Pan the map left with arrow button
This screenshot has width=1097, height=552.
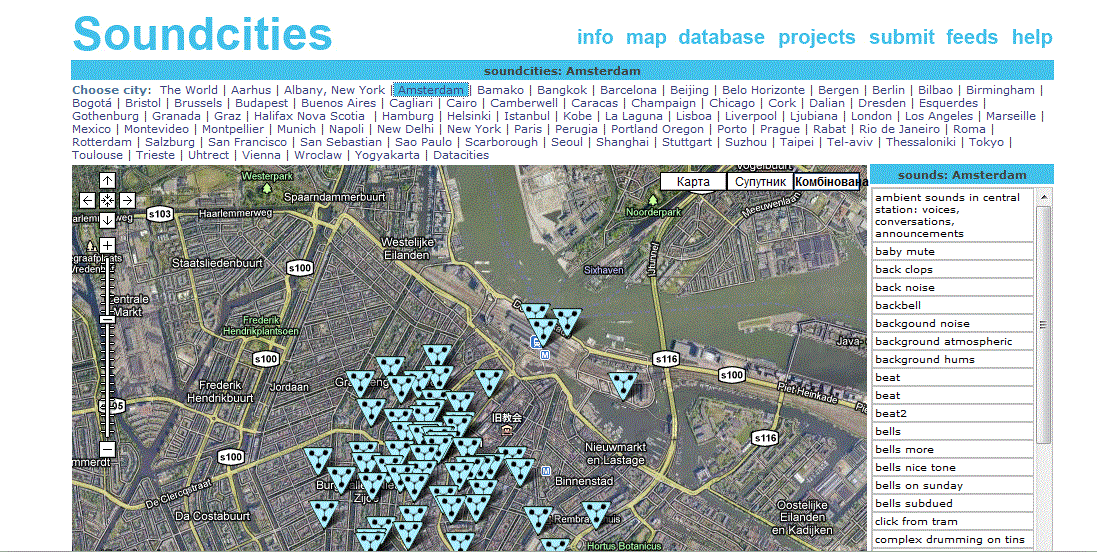pos(88,200)
